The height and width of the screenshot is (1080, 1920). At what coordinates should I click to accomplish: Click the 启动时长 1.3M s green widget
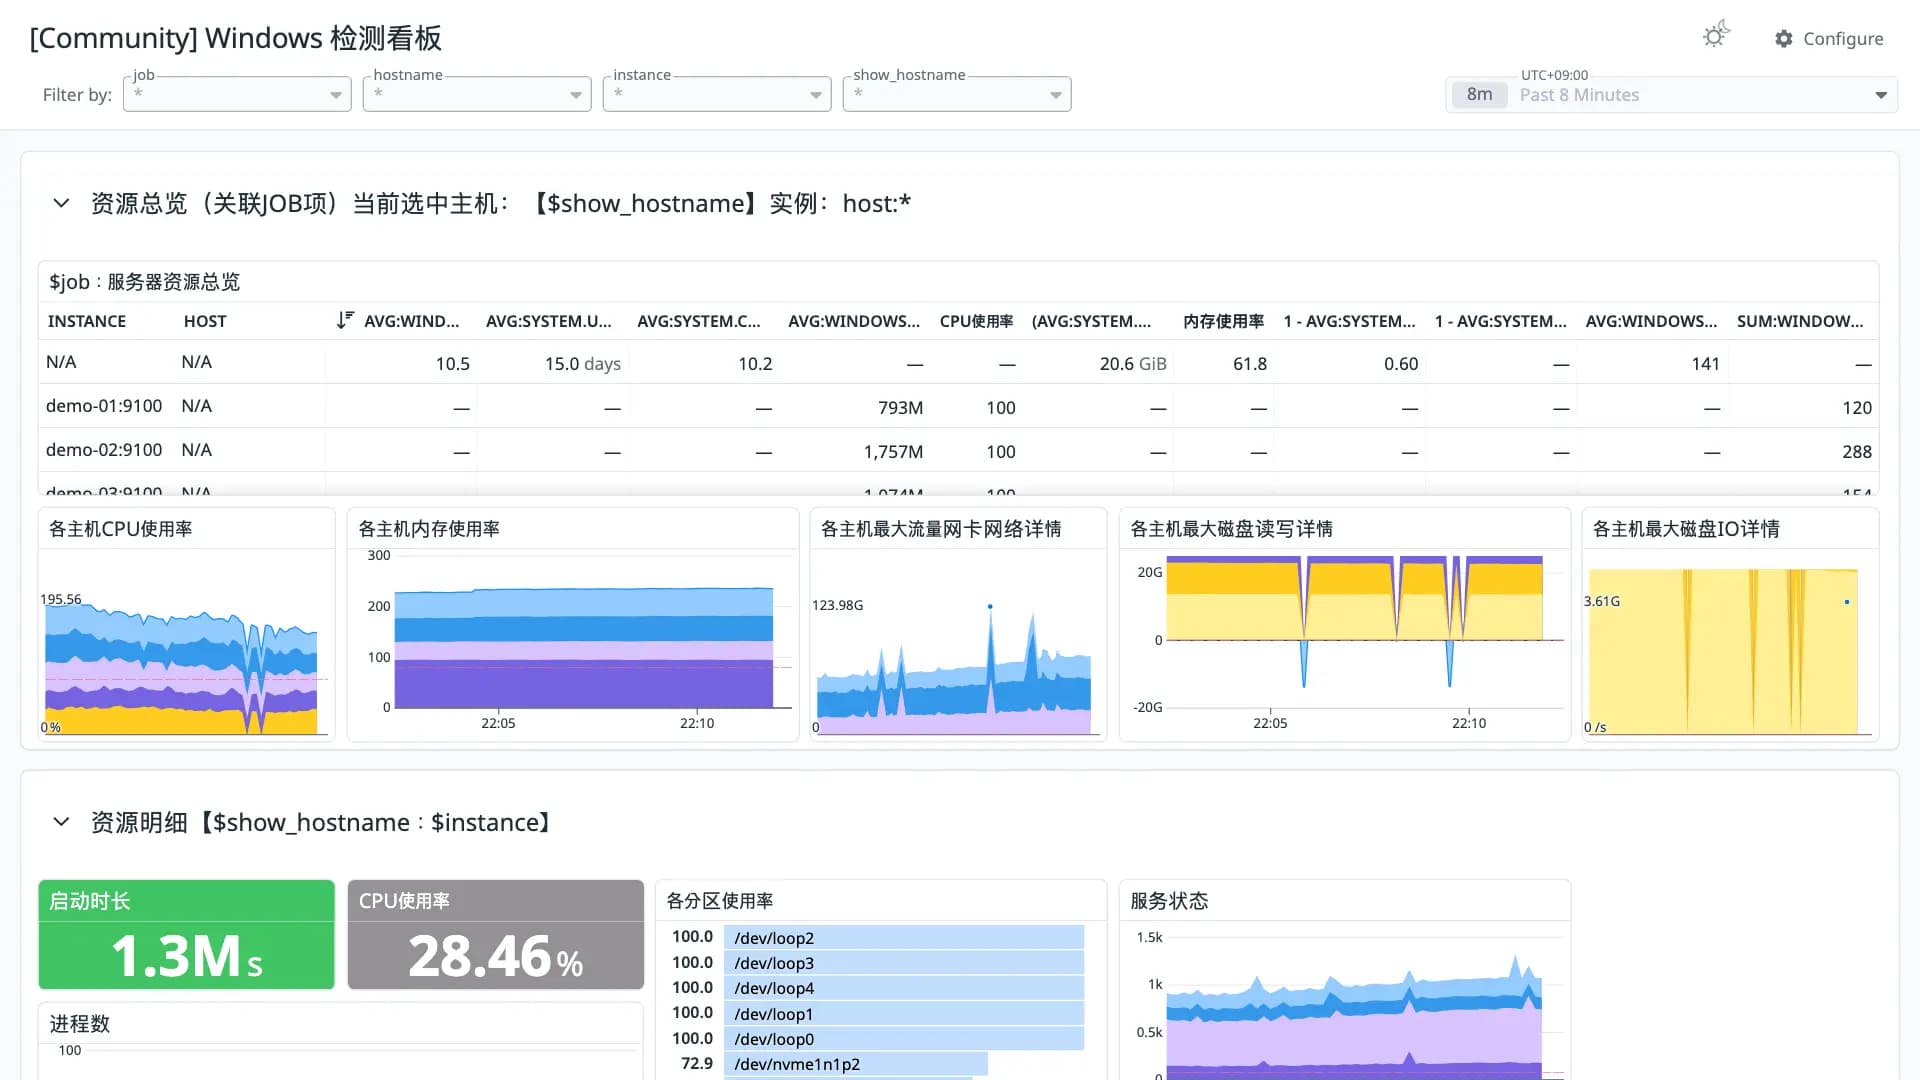(186, 935)
